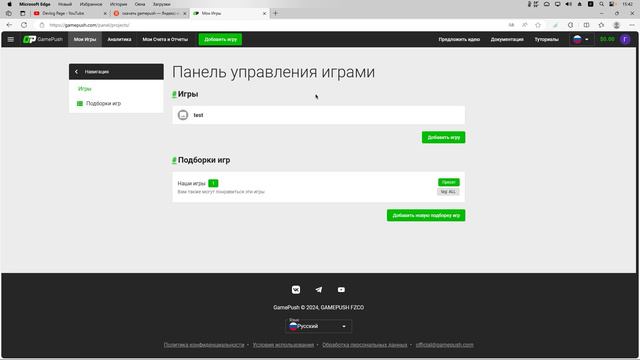Click the official@gamepush.com email link
This screenshot has width=640, height=360.
click(444, 345)
